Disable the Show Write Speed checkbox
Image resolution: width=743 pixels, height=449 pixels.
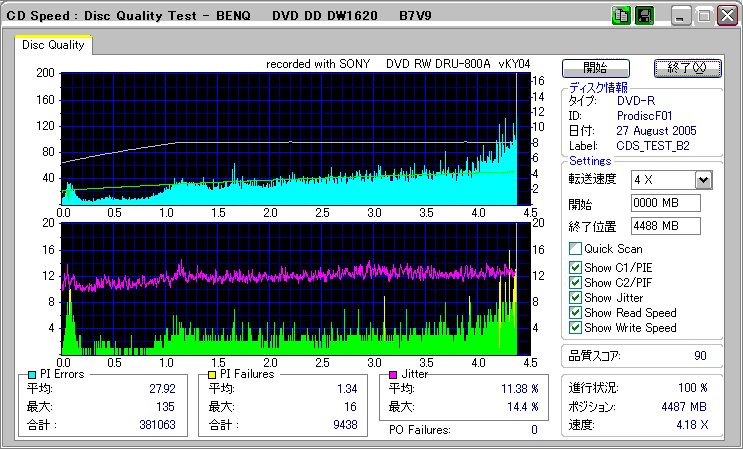click(575, 328)
